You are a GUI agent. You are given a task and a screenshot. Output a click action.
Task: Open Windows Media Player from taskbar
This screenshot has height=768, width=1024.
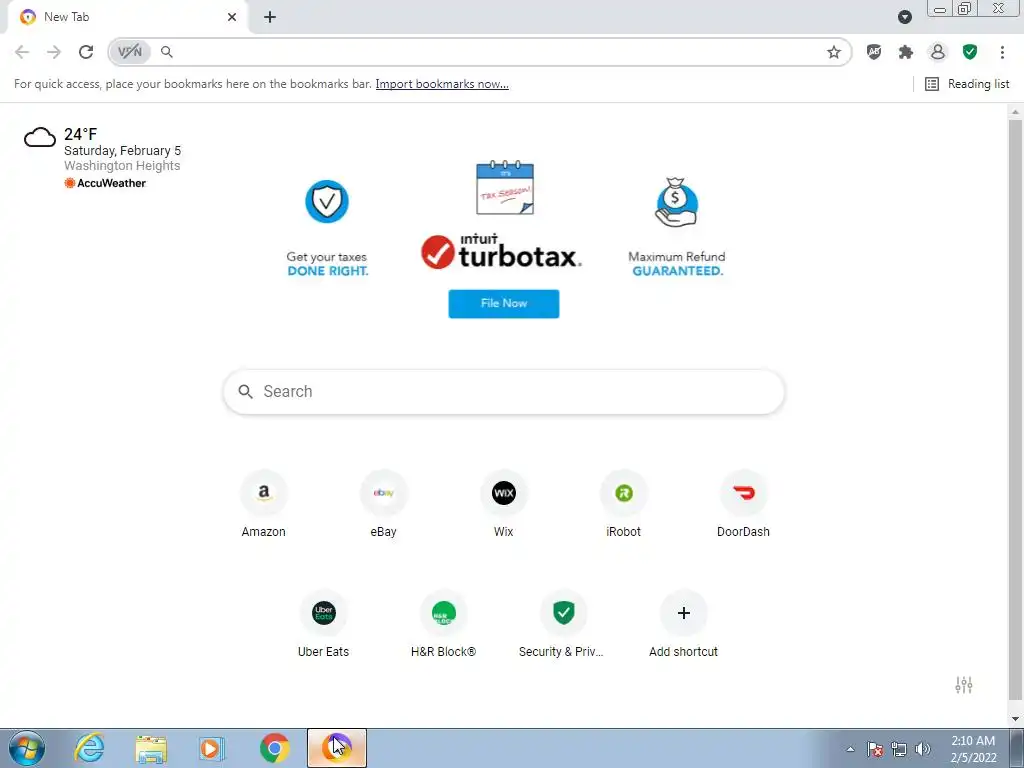(x=212, y=748)
